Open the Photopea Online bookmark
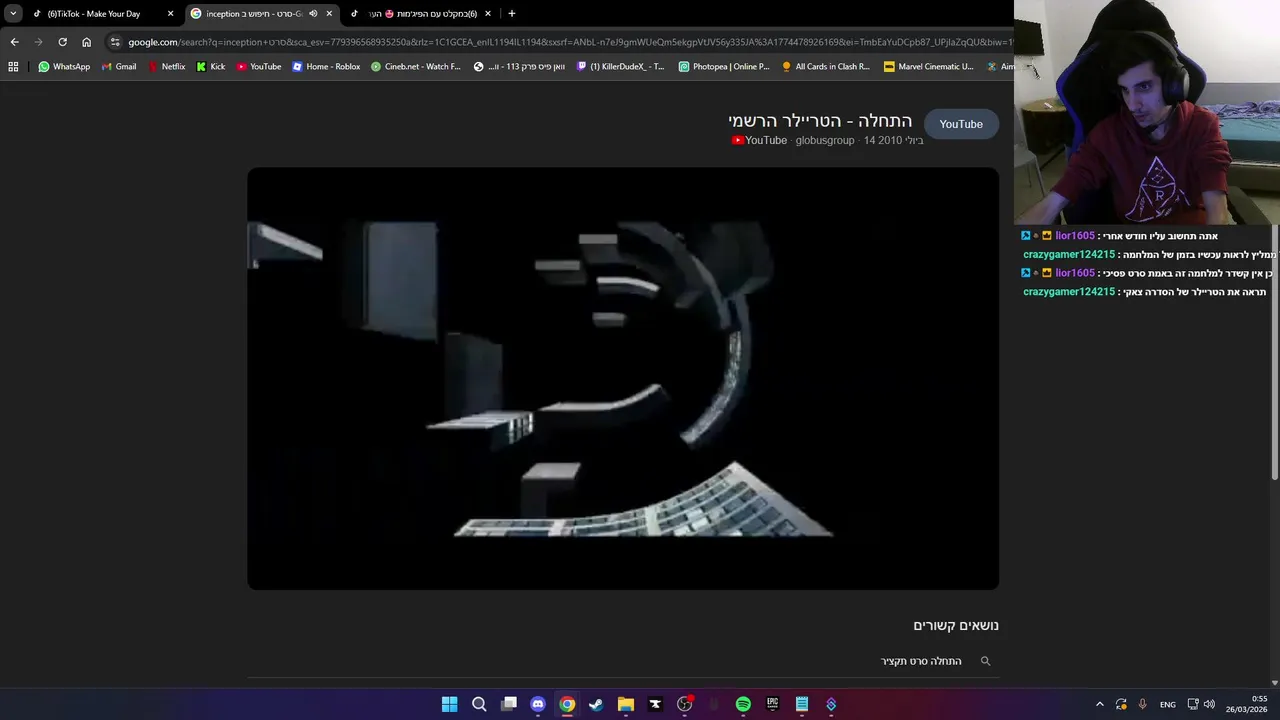1280x720 pixels. pyautogui.click(x=724, y=67)
